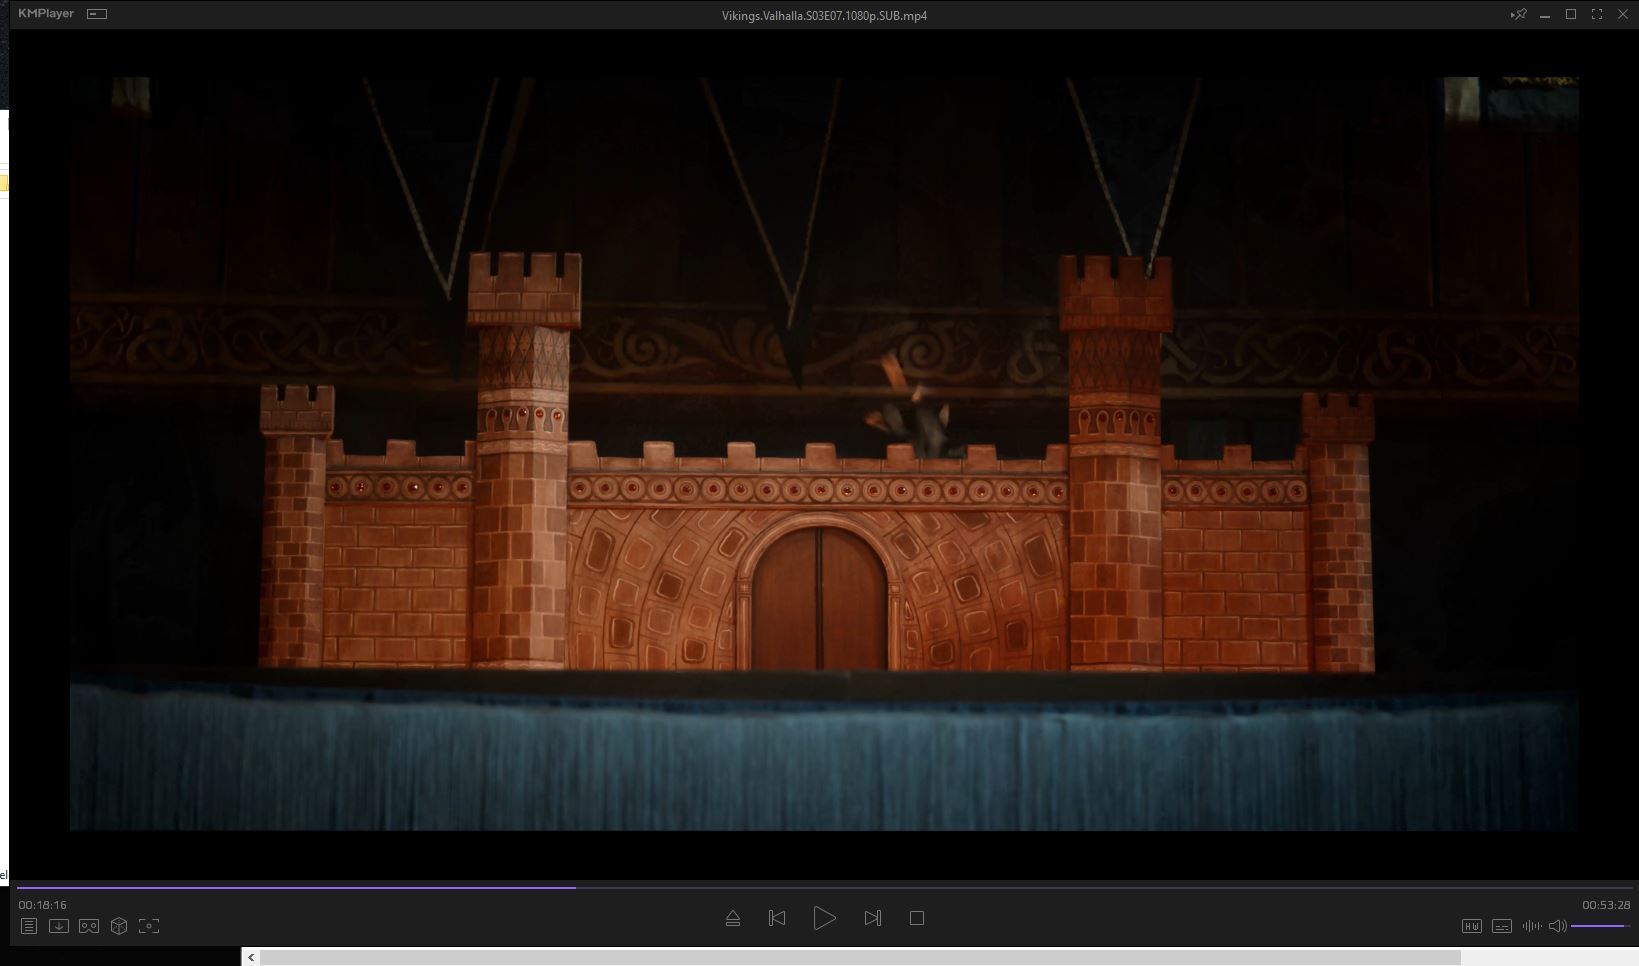Mute the audio with the speaker icon
The image size is (1639, 966).
[1557, 926]
